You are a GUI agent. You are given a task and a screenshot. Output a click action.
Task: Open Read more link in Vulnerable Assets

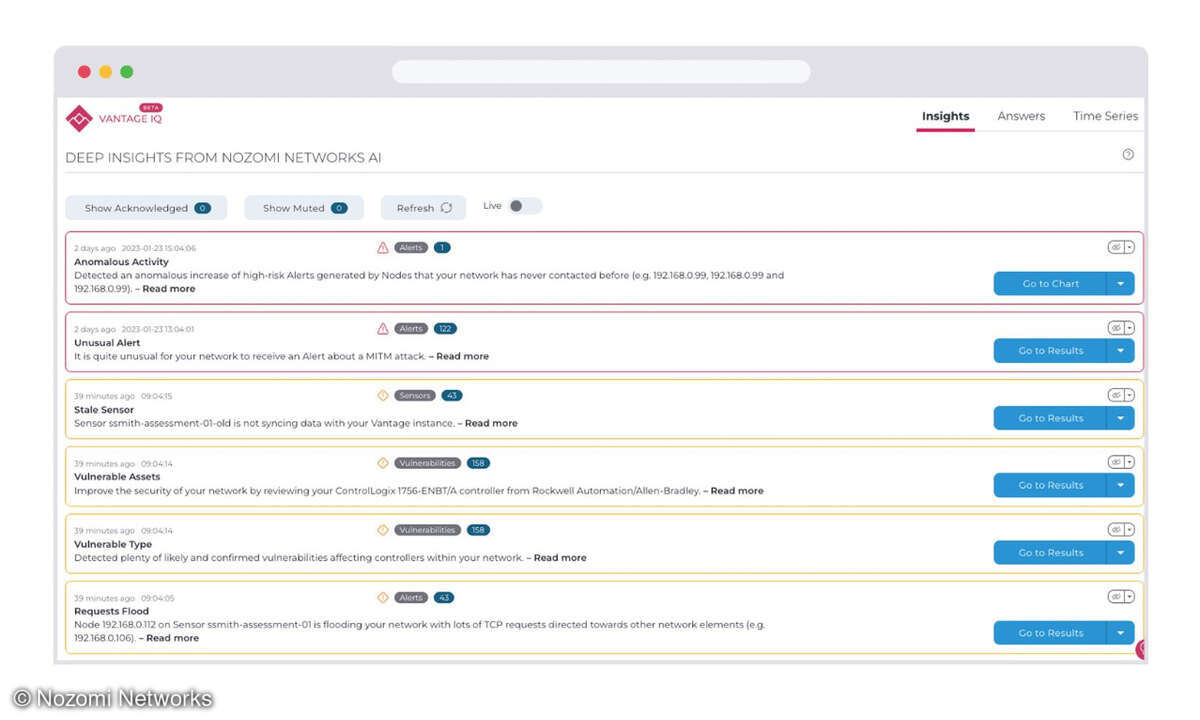737,491
